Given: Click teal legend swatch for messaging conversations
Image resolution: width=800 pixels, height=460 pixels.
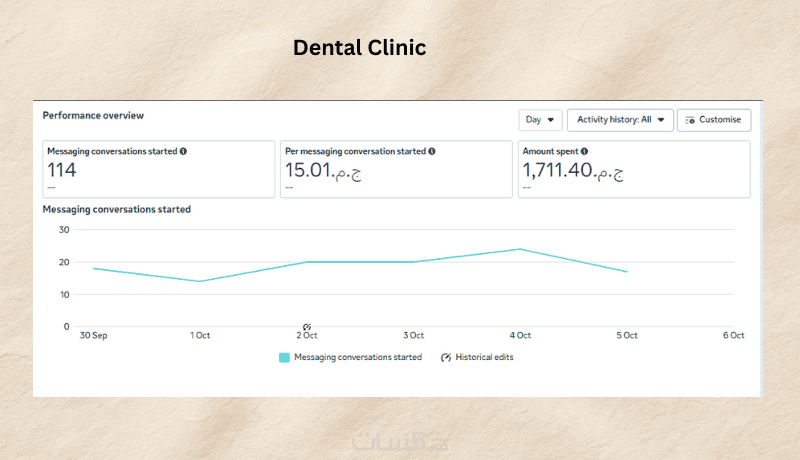Looking at the screenshot, I should (284, 357).
